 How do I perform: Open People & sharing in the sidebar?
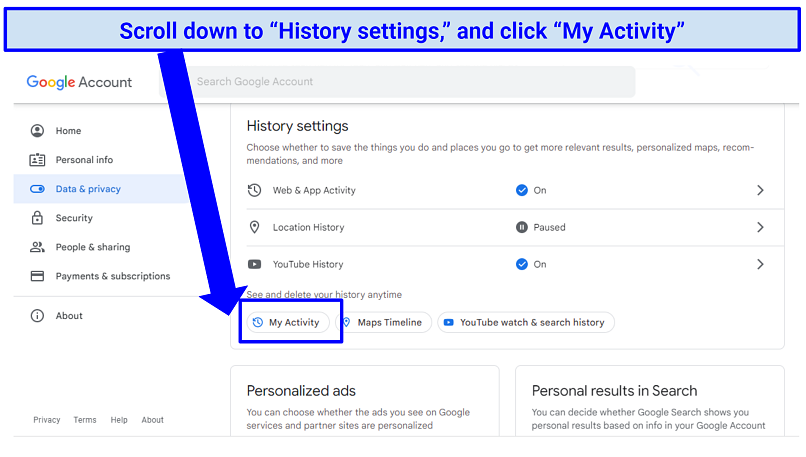click(x=93, y=247)
